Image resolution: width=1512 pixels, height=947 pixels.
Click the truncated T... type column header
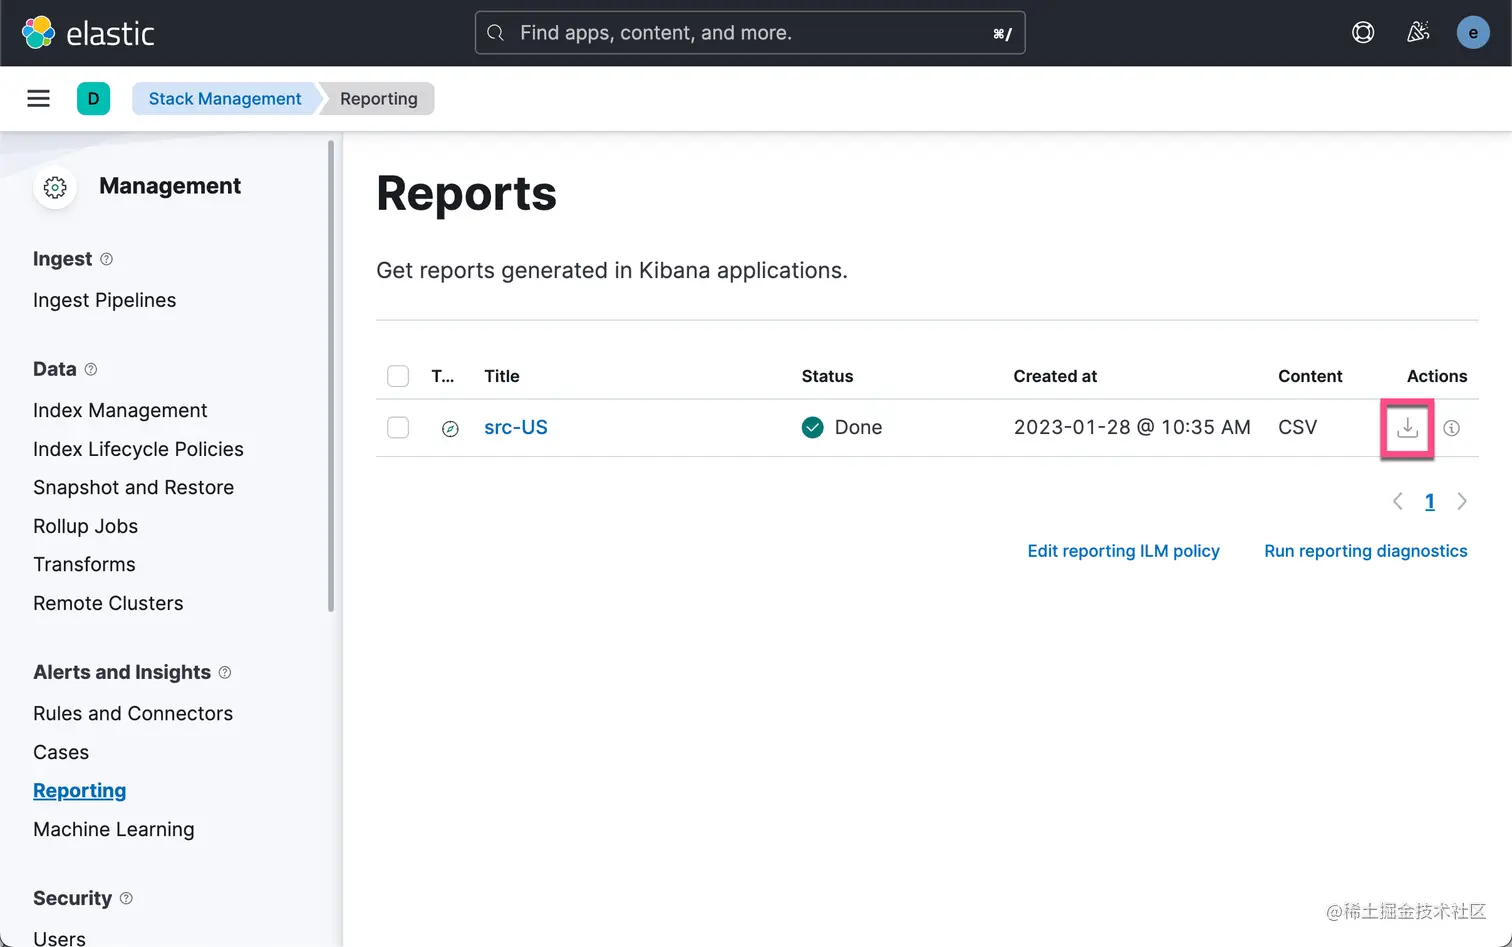(x=443, y=376)
